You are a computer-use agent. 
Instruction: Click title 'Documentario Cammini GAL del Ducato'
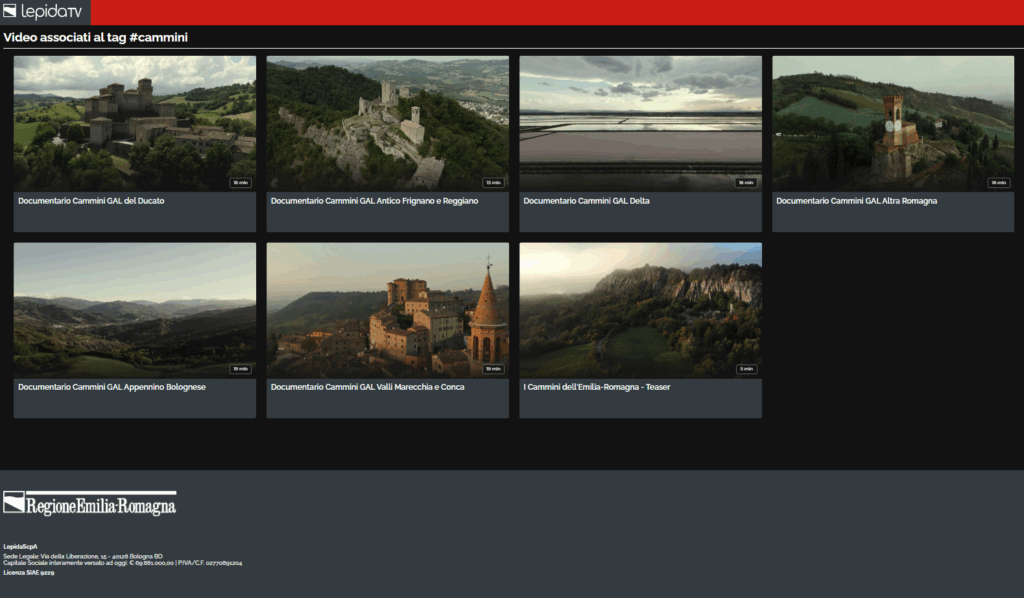click(x=91, y=201)
